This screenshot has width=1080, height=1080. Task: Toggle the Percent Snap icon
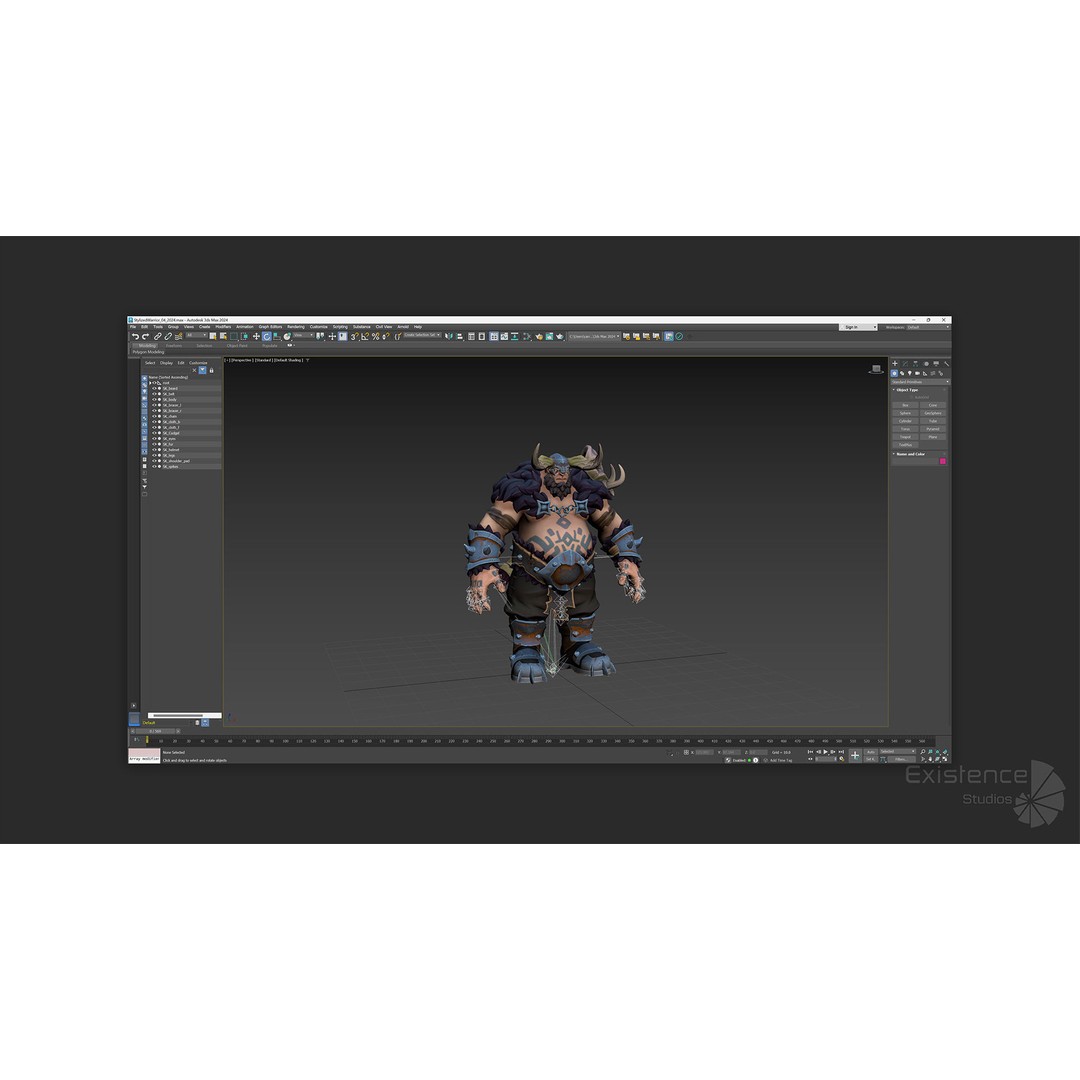point(375,336)
